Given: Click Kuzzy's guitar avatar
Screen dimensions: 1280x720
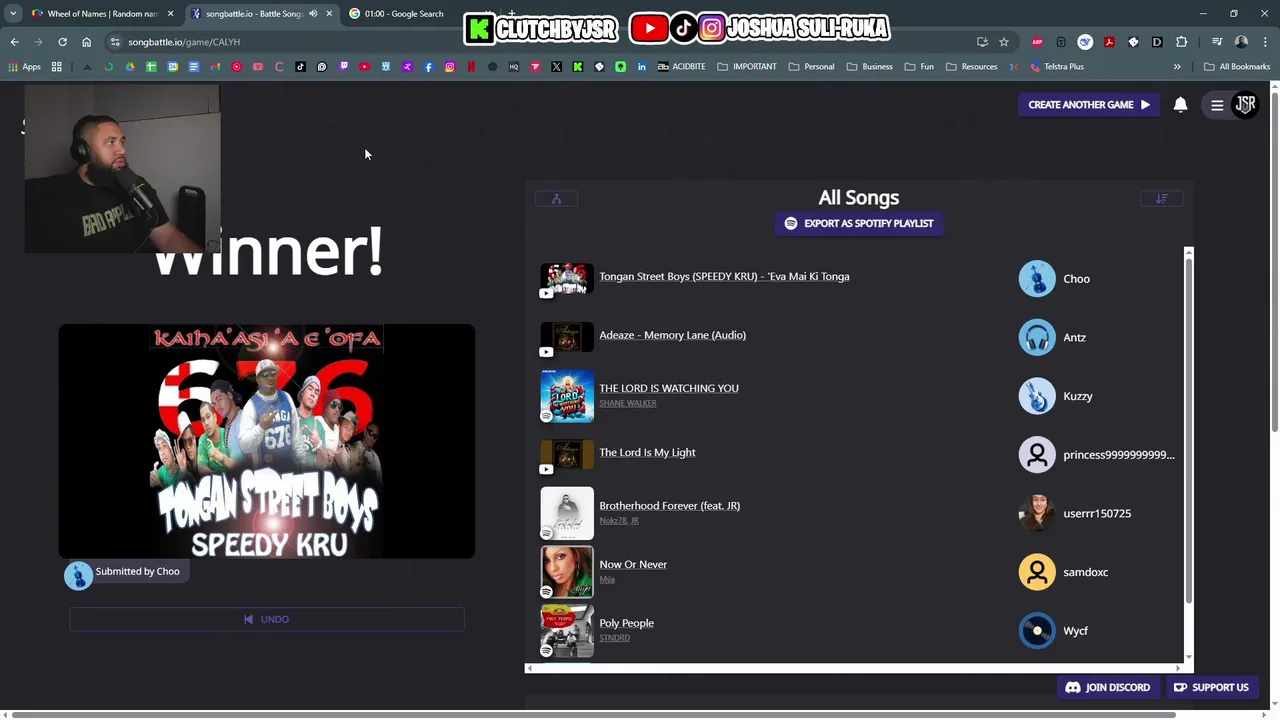Looking at the screenshot, I should click(x=1037, y=396).
